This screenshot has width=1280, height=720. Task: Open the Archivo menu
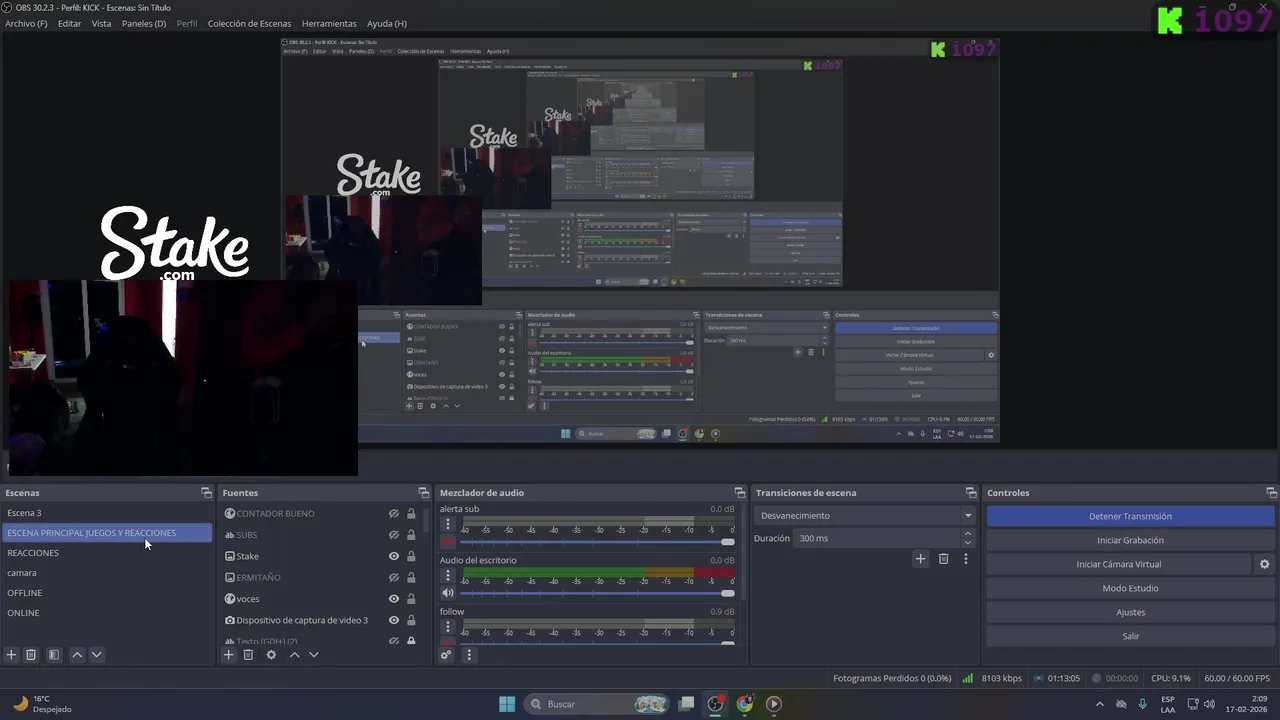[26, 23]
